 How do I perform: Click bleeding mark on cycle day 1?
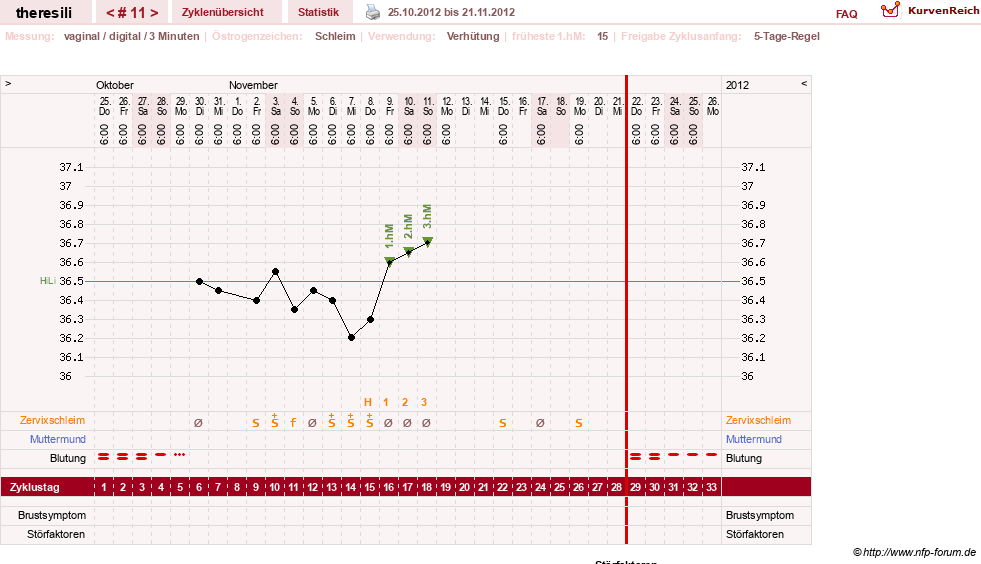tap(104, 457)
